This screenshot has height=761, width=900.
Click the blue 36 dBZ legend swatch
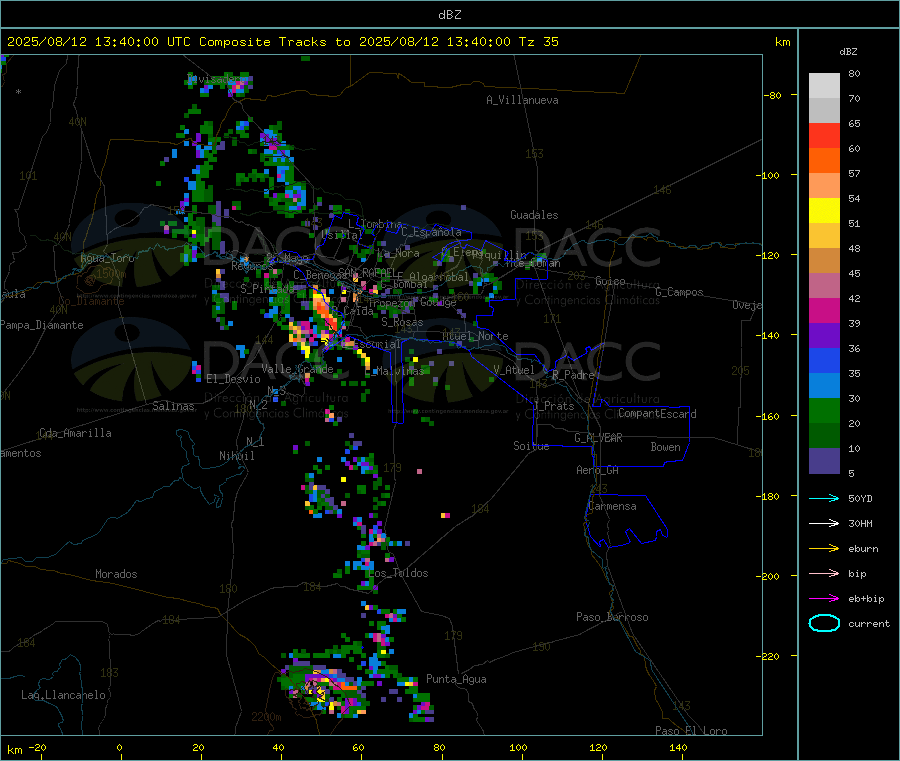pyautogui.click(x=824, y=360)
